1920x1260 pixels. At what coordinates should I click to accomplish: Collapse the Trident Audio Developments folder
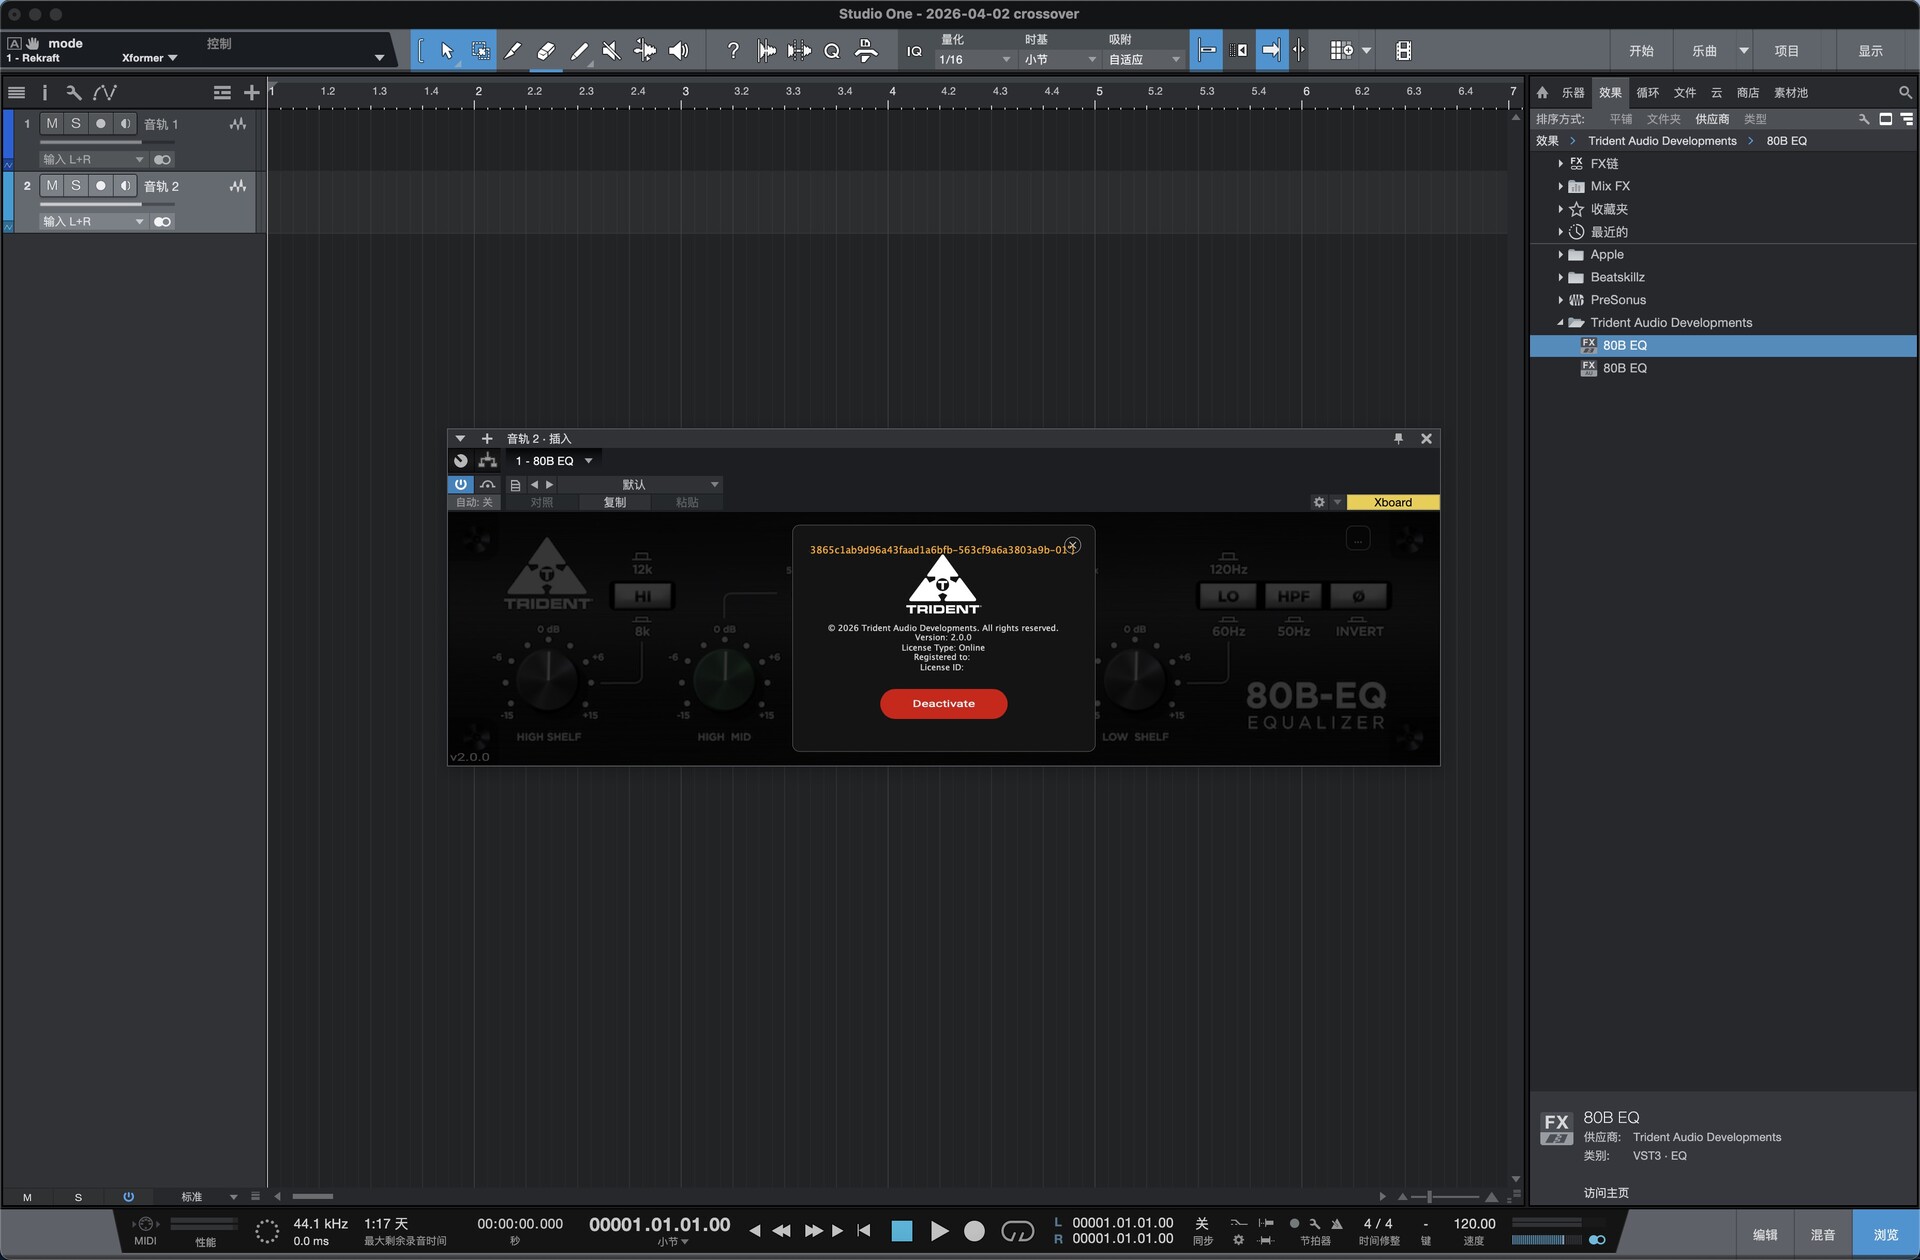[x=1560, y=323]
